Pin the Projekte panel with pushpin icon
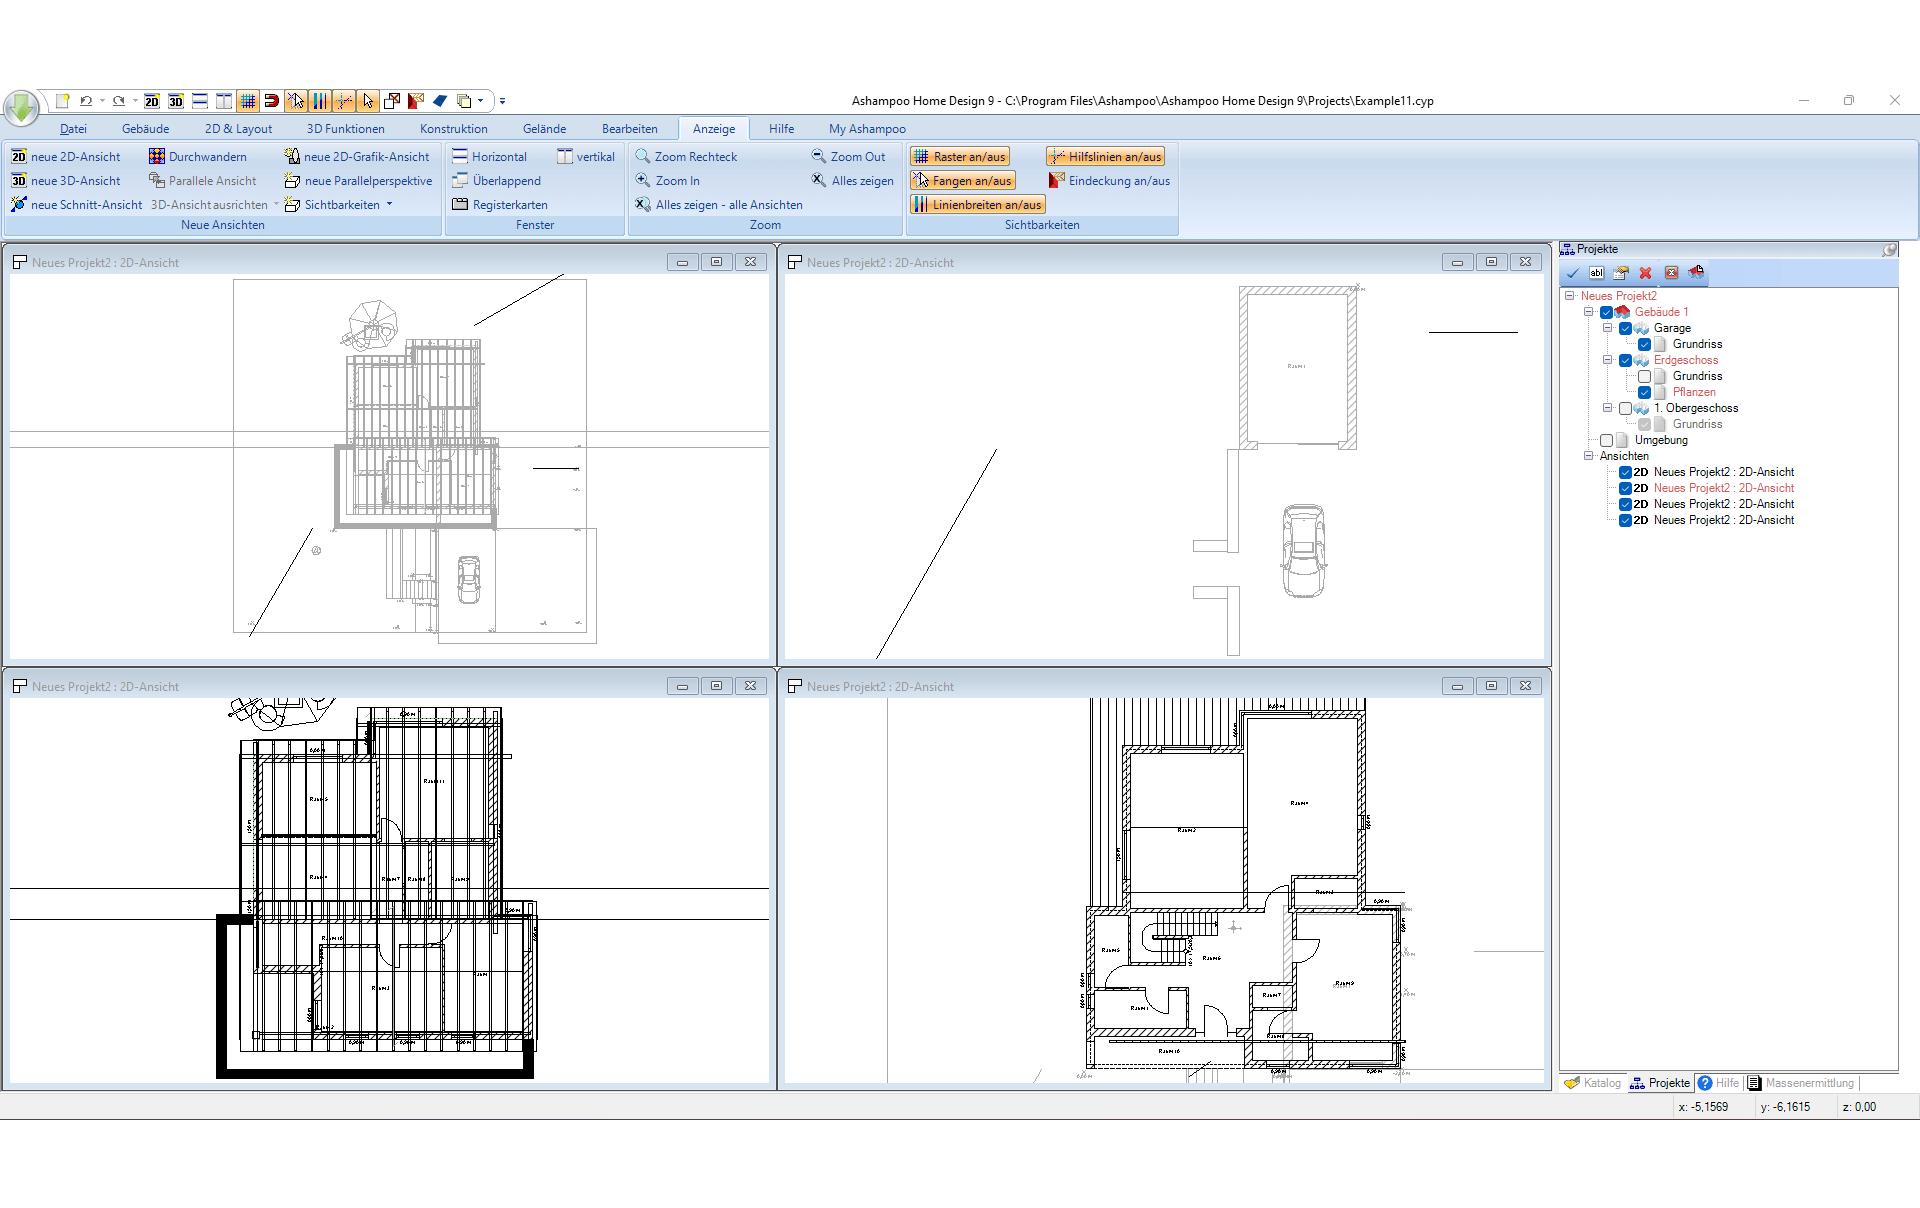 click(1889, 250)
